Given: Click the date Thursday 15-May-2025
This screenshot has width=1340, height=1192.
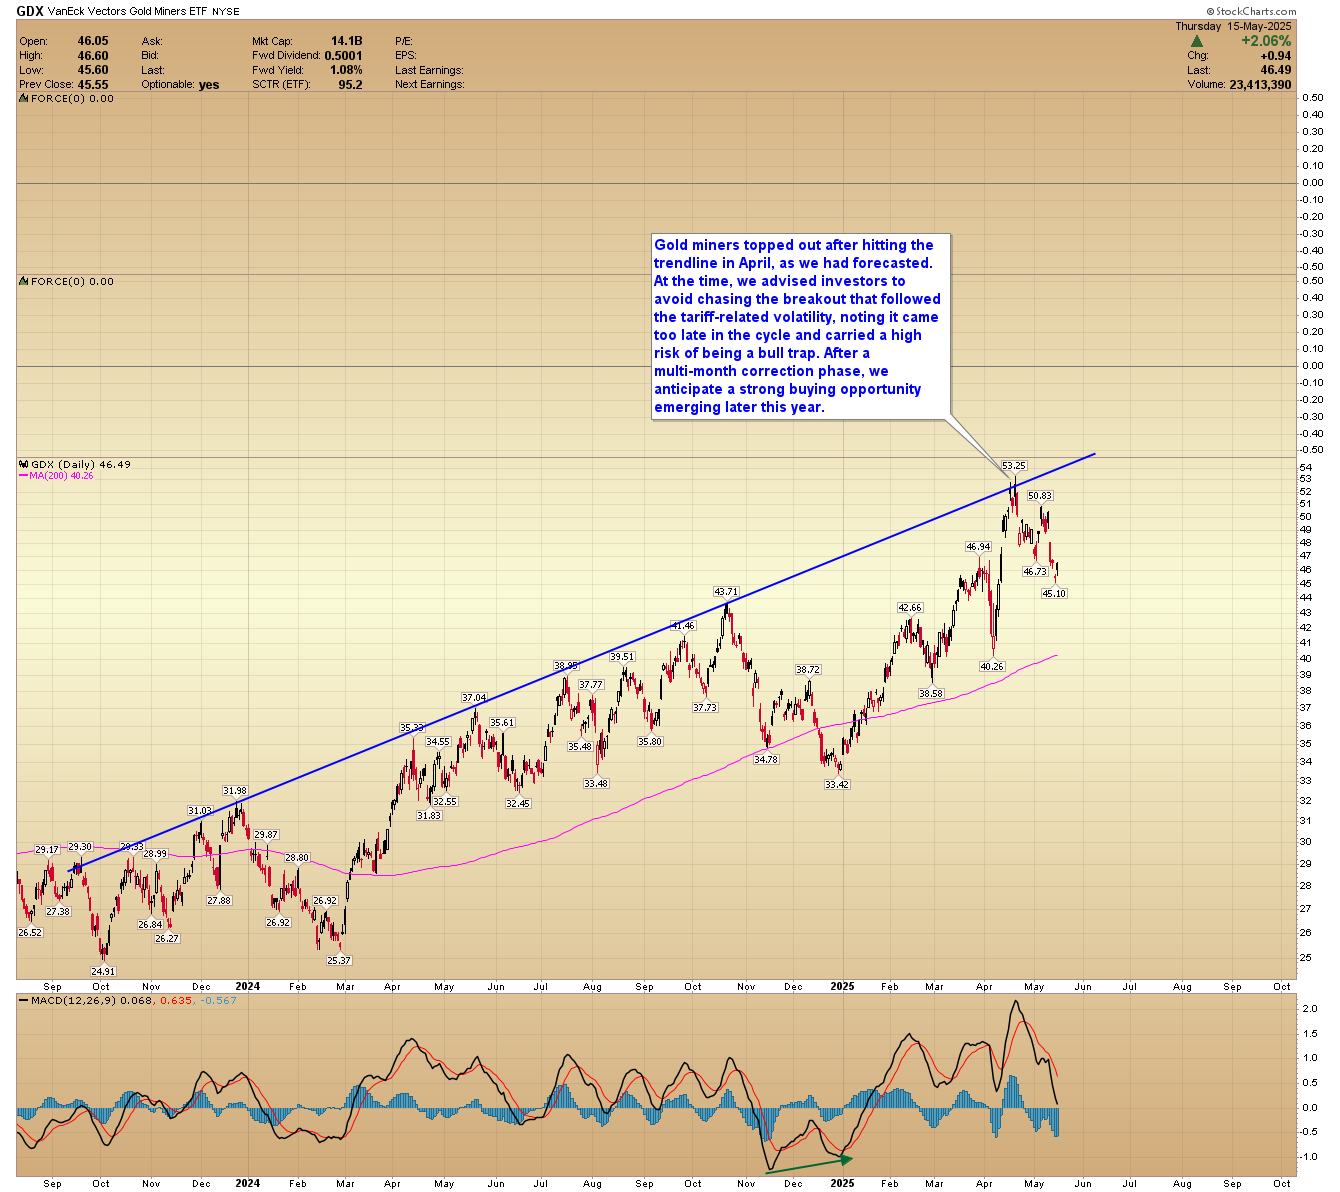Looking at the screenshot, I should tap(1233, 26).
